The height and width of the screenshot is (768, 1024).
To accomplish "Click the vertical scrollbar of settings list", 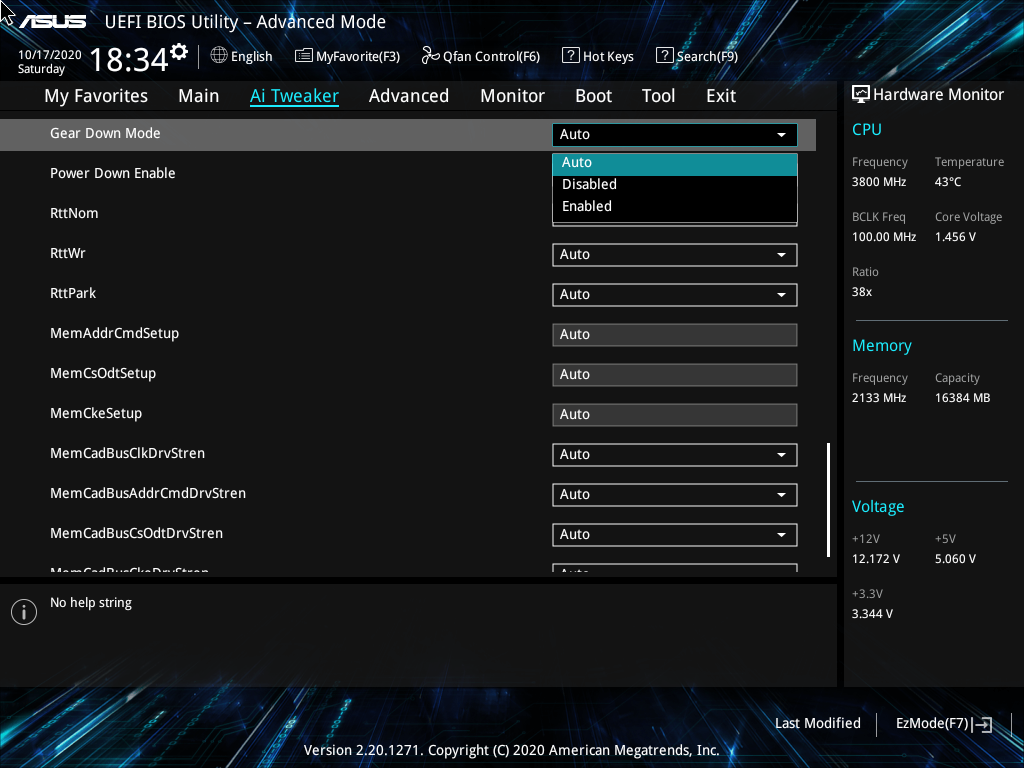I will coord(828,500).
